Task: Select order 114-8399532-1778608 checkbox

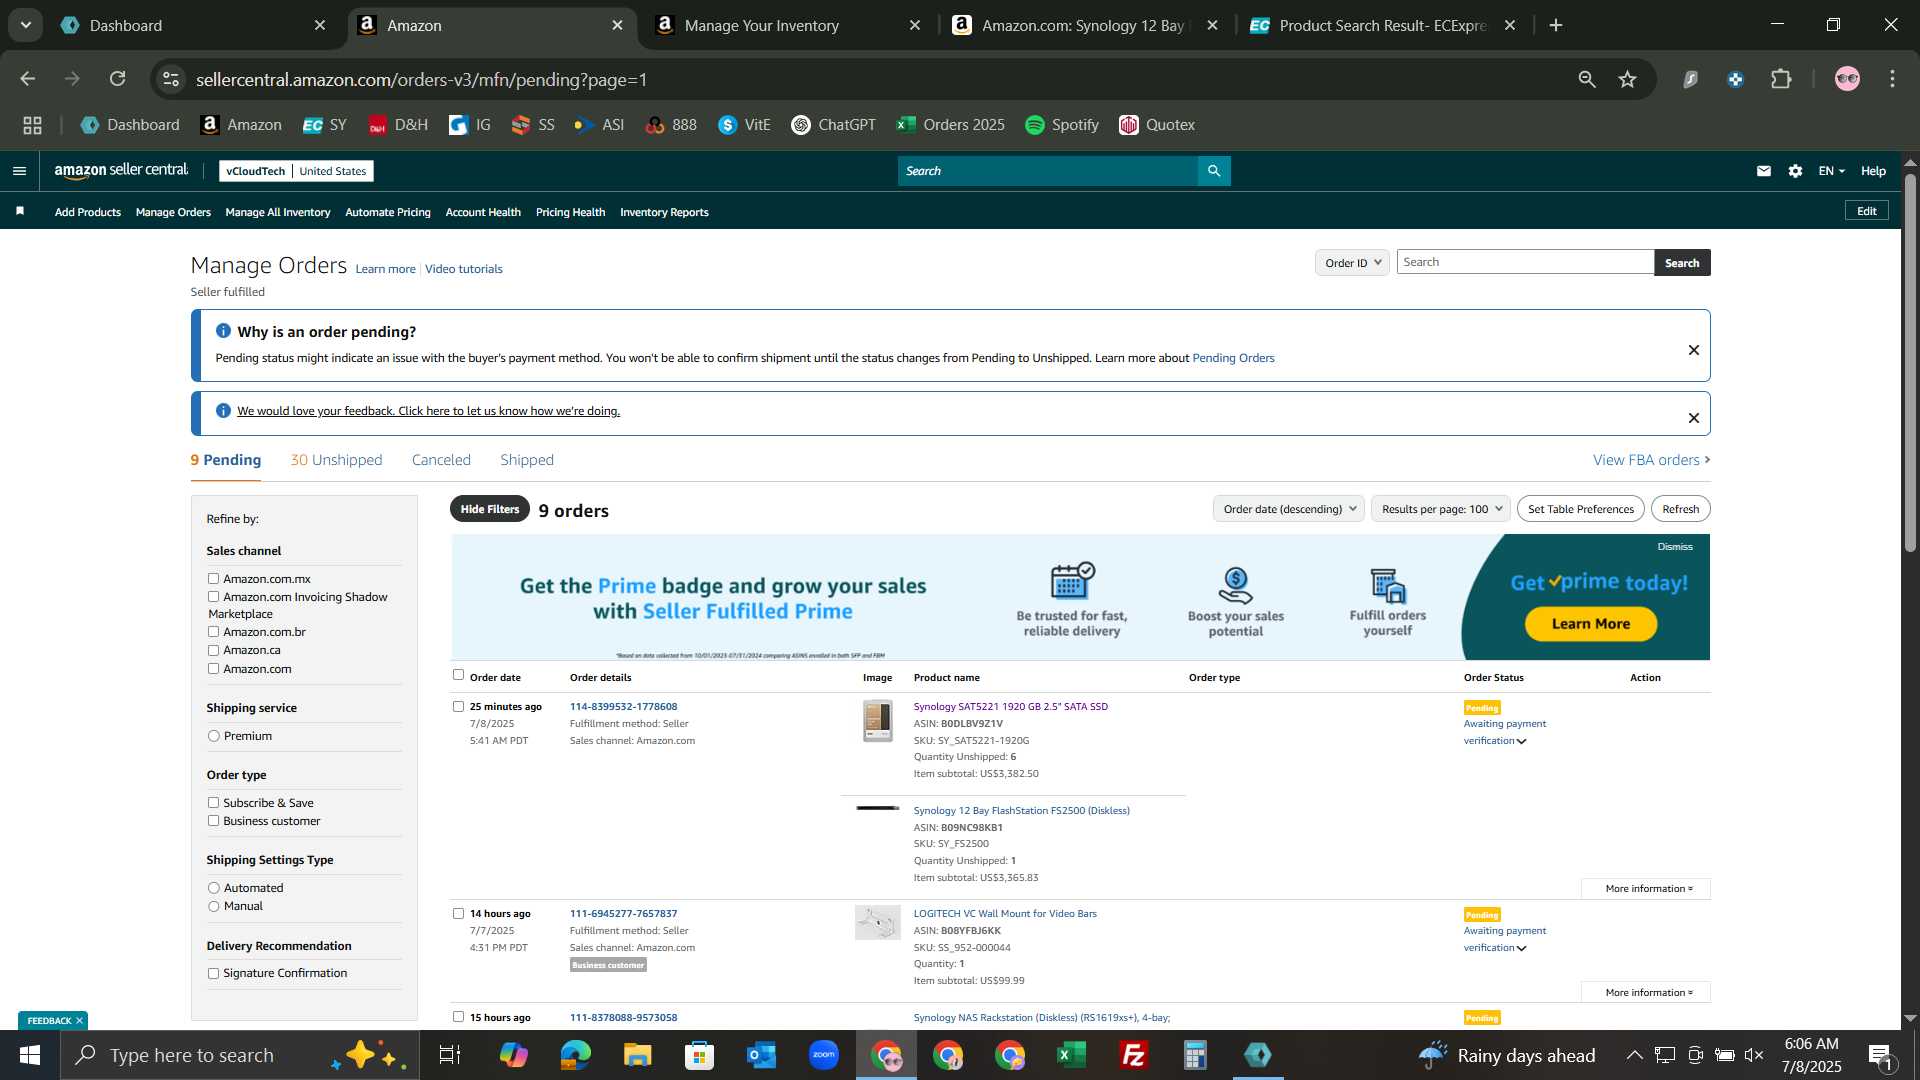Action: [x=458, y=706]
